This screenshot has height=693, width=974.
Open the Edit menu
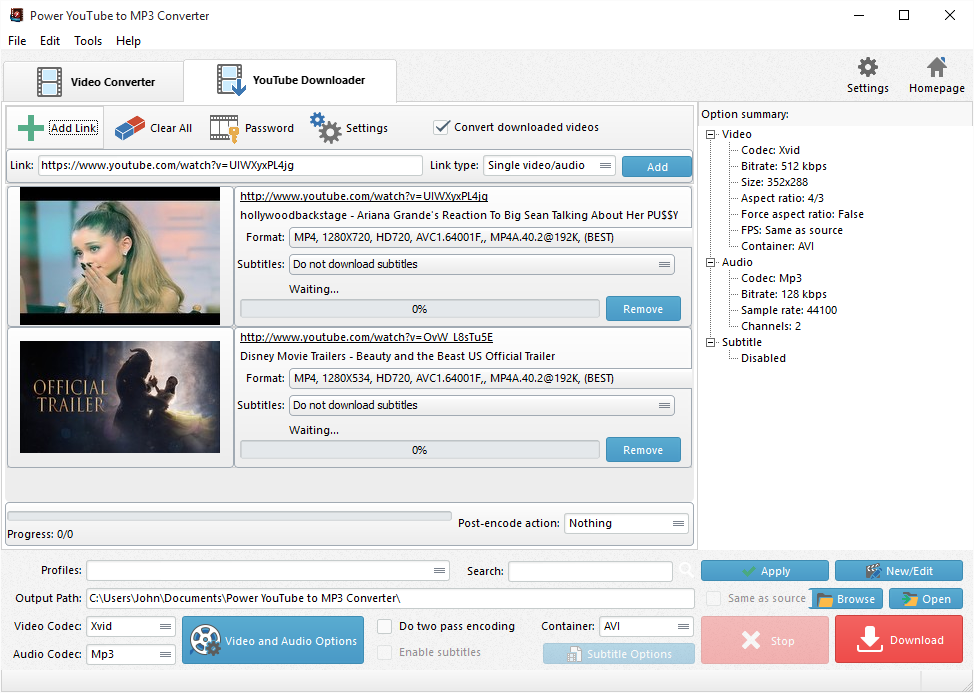tap(50, 41)
